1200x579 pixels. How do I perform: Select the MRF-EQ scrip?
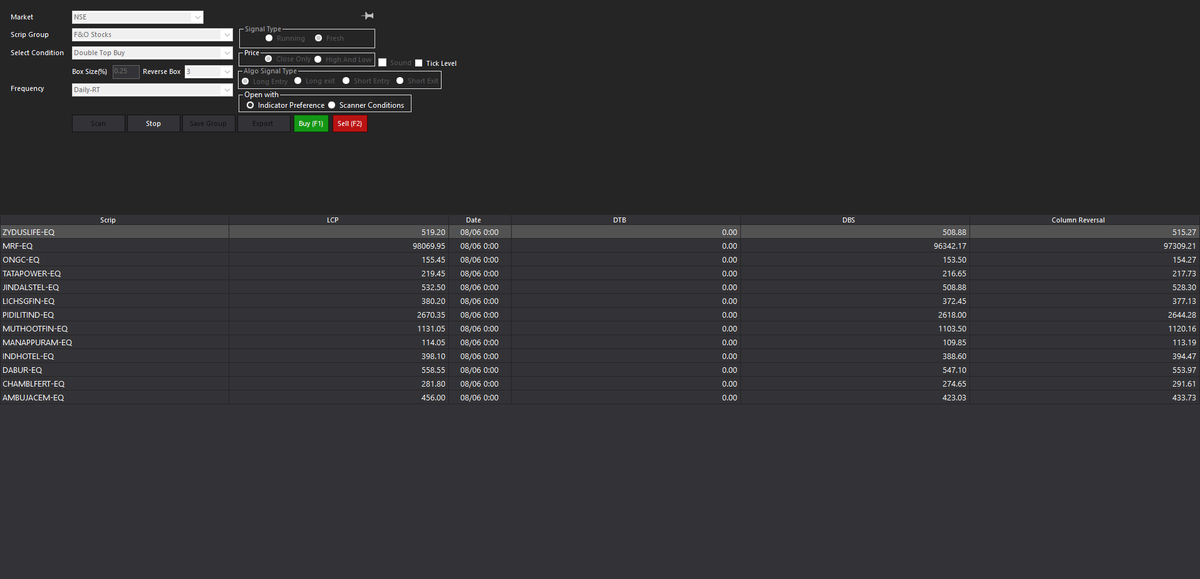pos(18,246)
